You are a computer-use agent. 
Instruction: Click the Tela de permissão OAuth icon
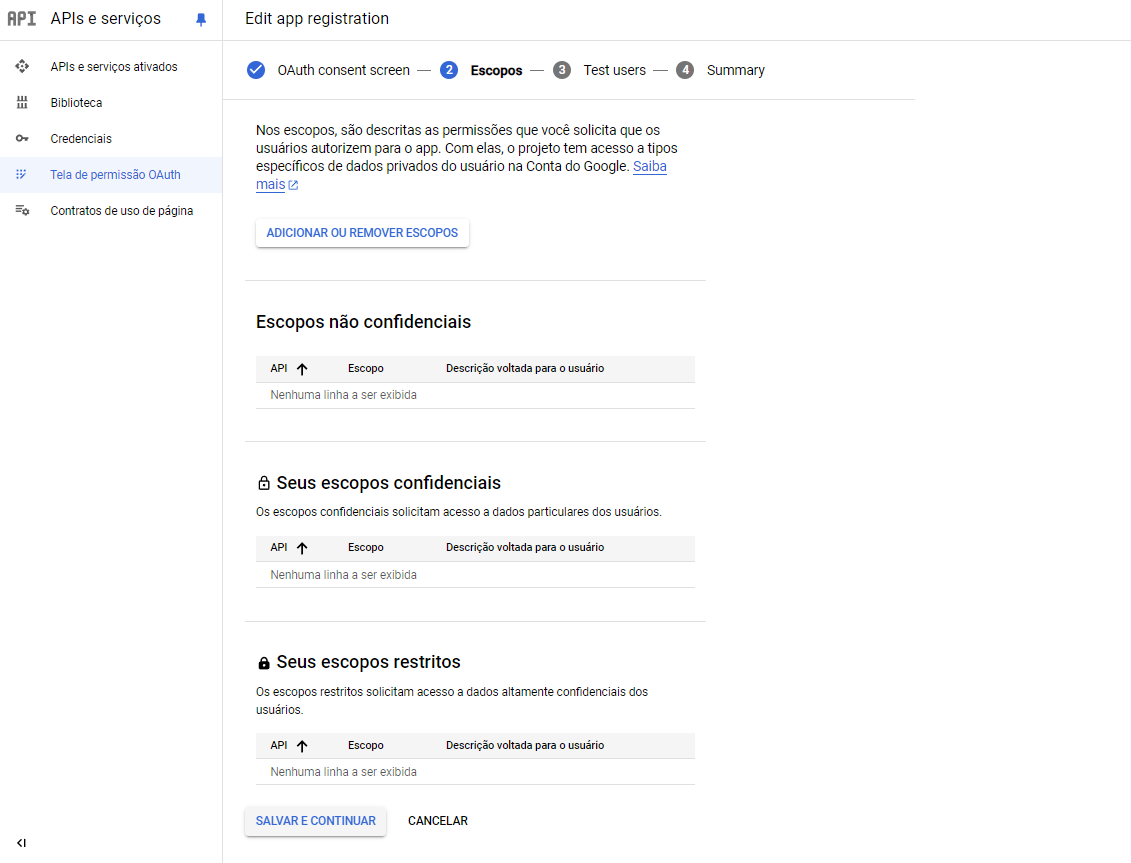click(22, 175)
